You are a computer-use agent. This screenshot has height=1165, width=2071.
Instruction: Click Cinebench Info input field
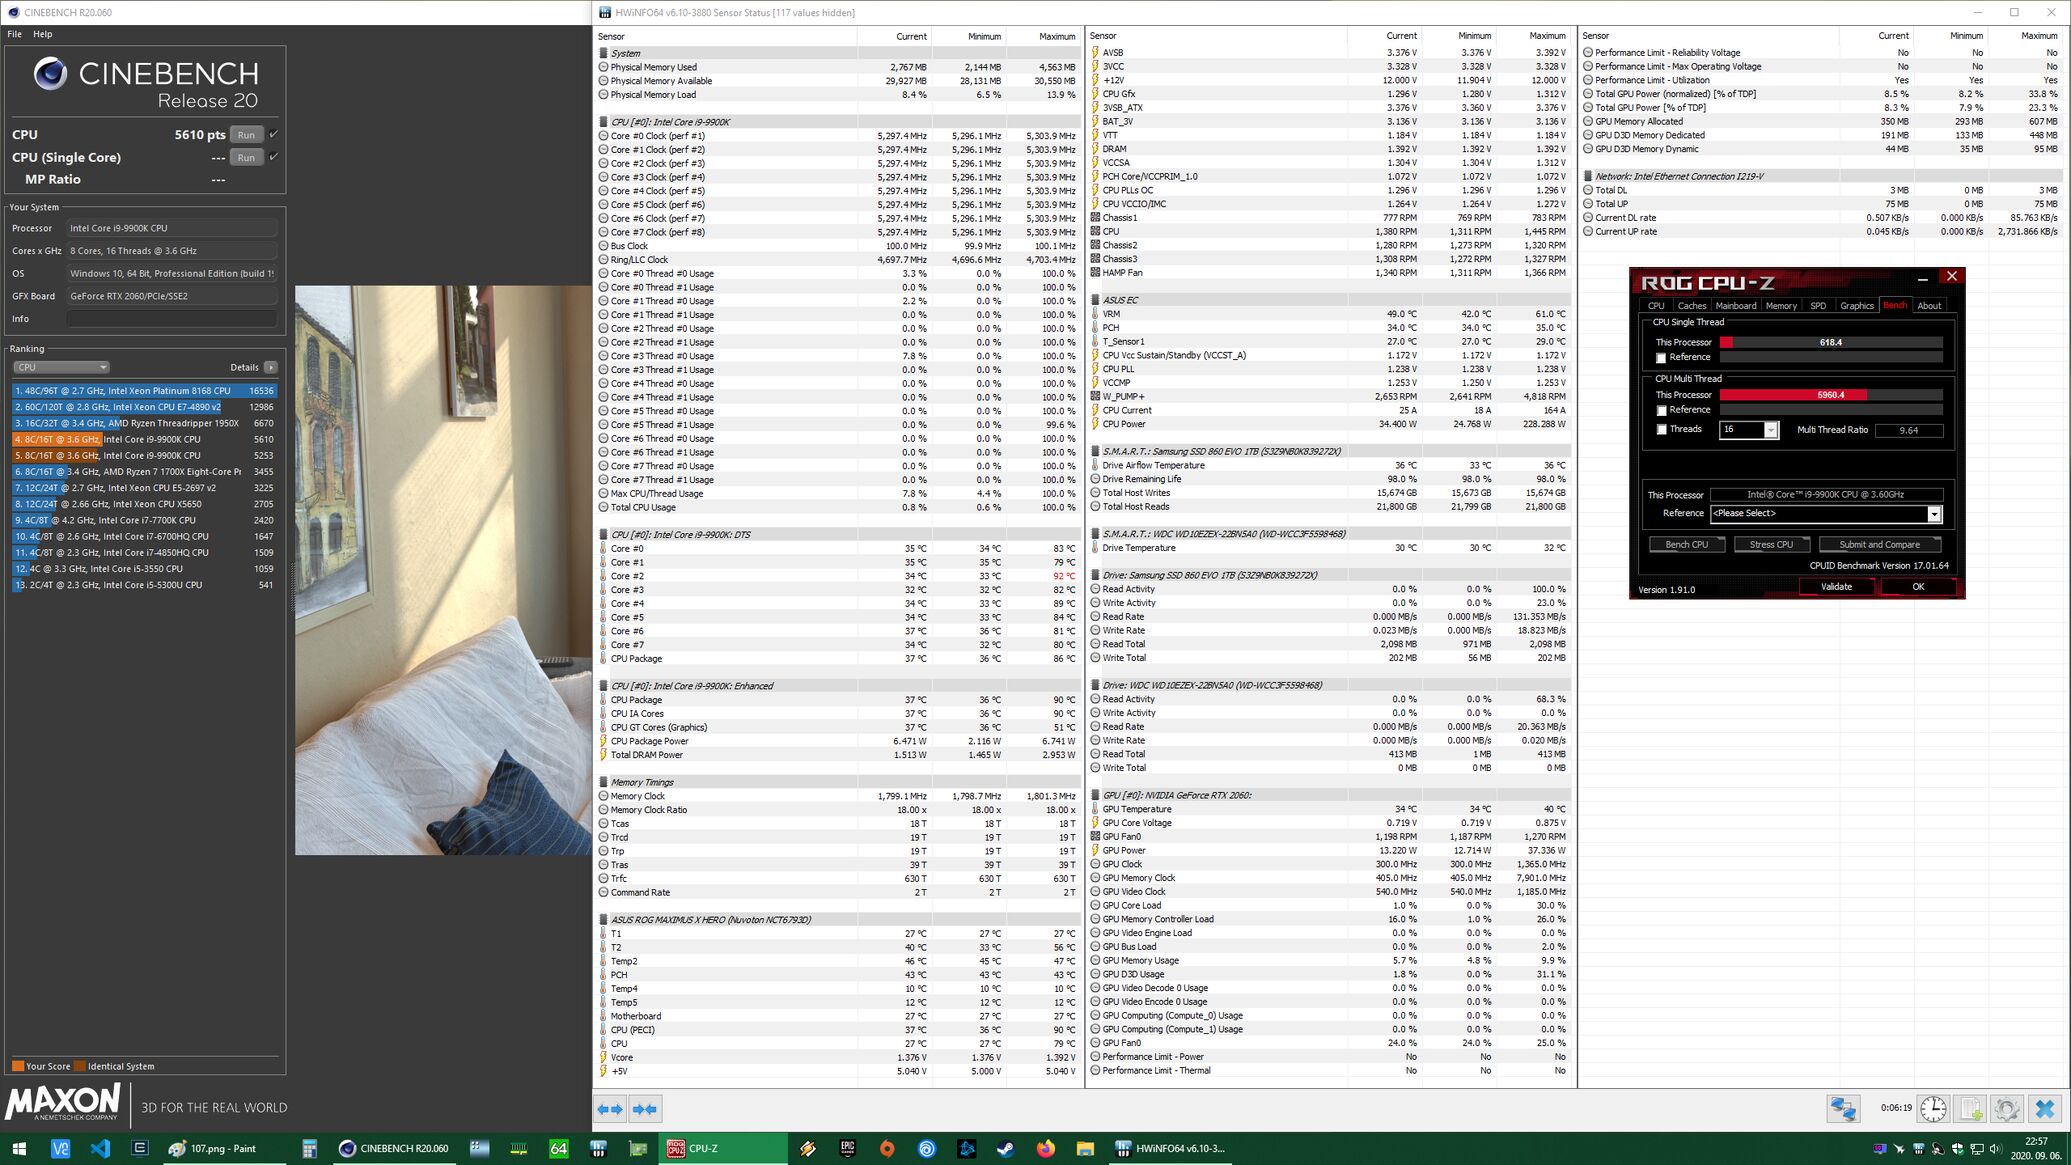171,319
